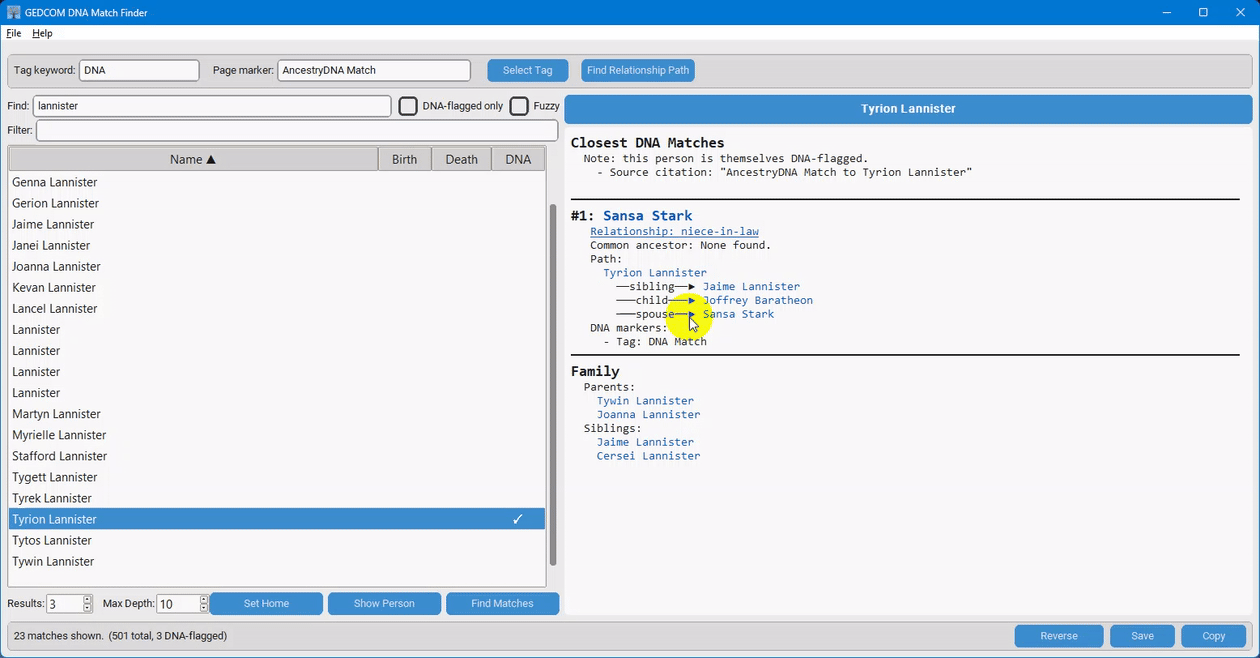
Task: Click the person list vertical scrollbar
Action: [553, 385]
